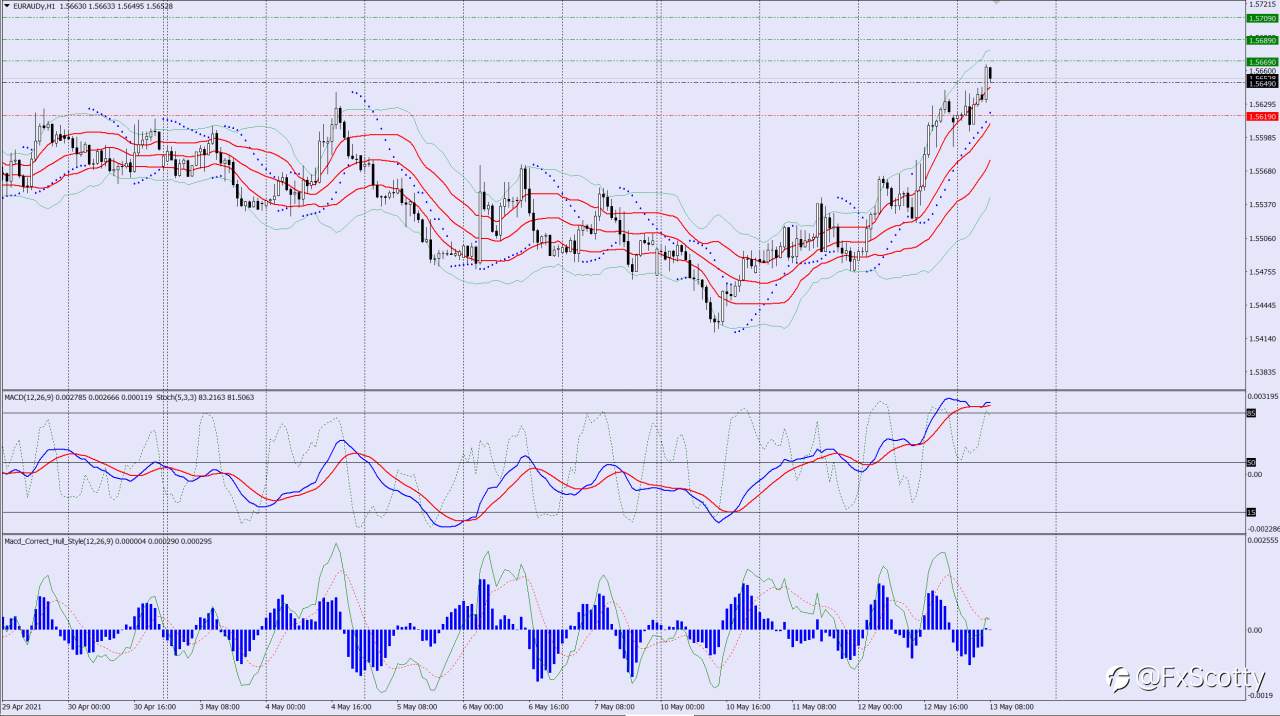1280x716 pixels.
Task: Click MACD scale value 0.003195
Action: (1262, 397)
